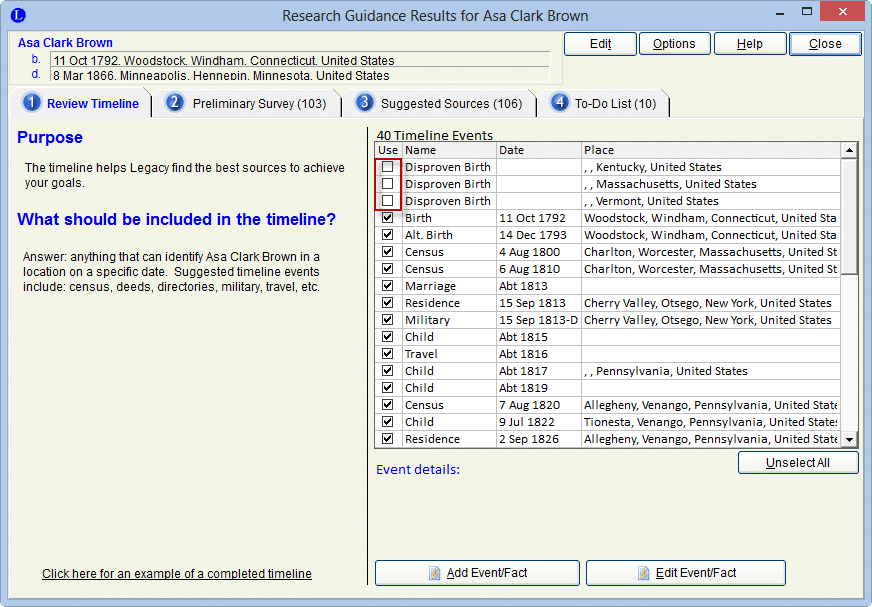872x607 pixels.
Task: Switch to the Review Timeline tab
Action: click(x=81, y=103)
